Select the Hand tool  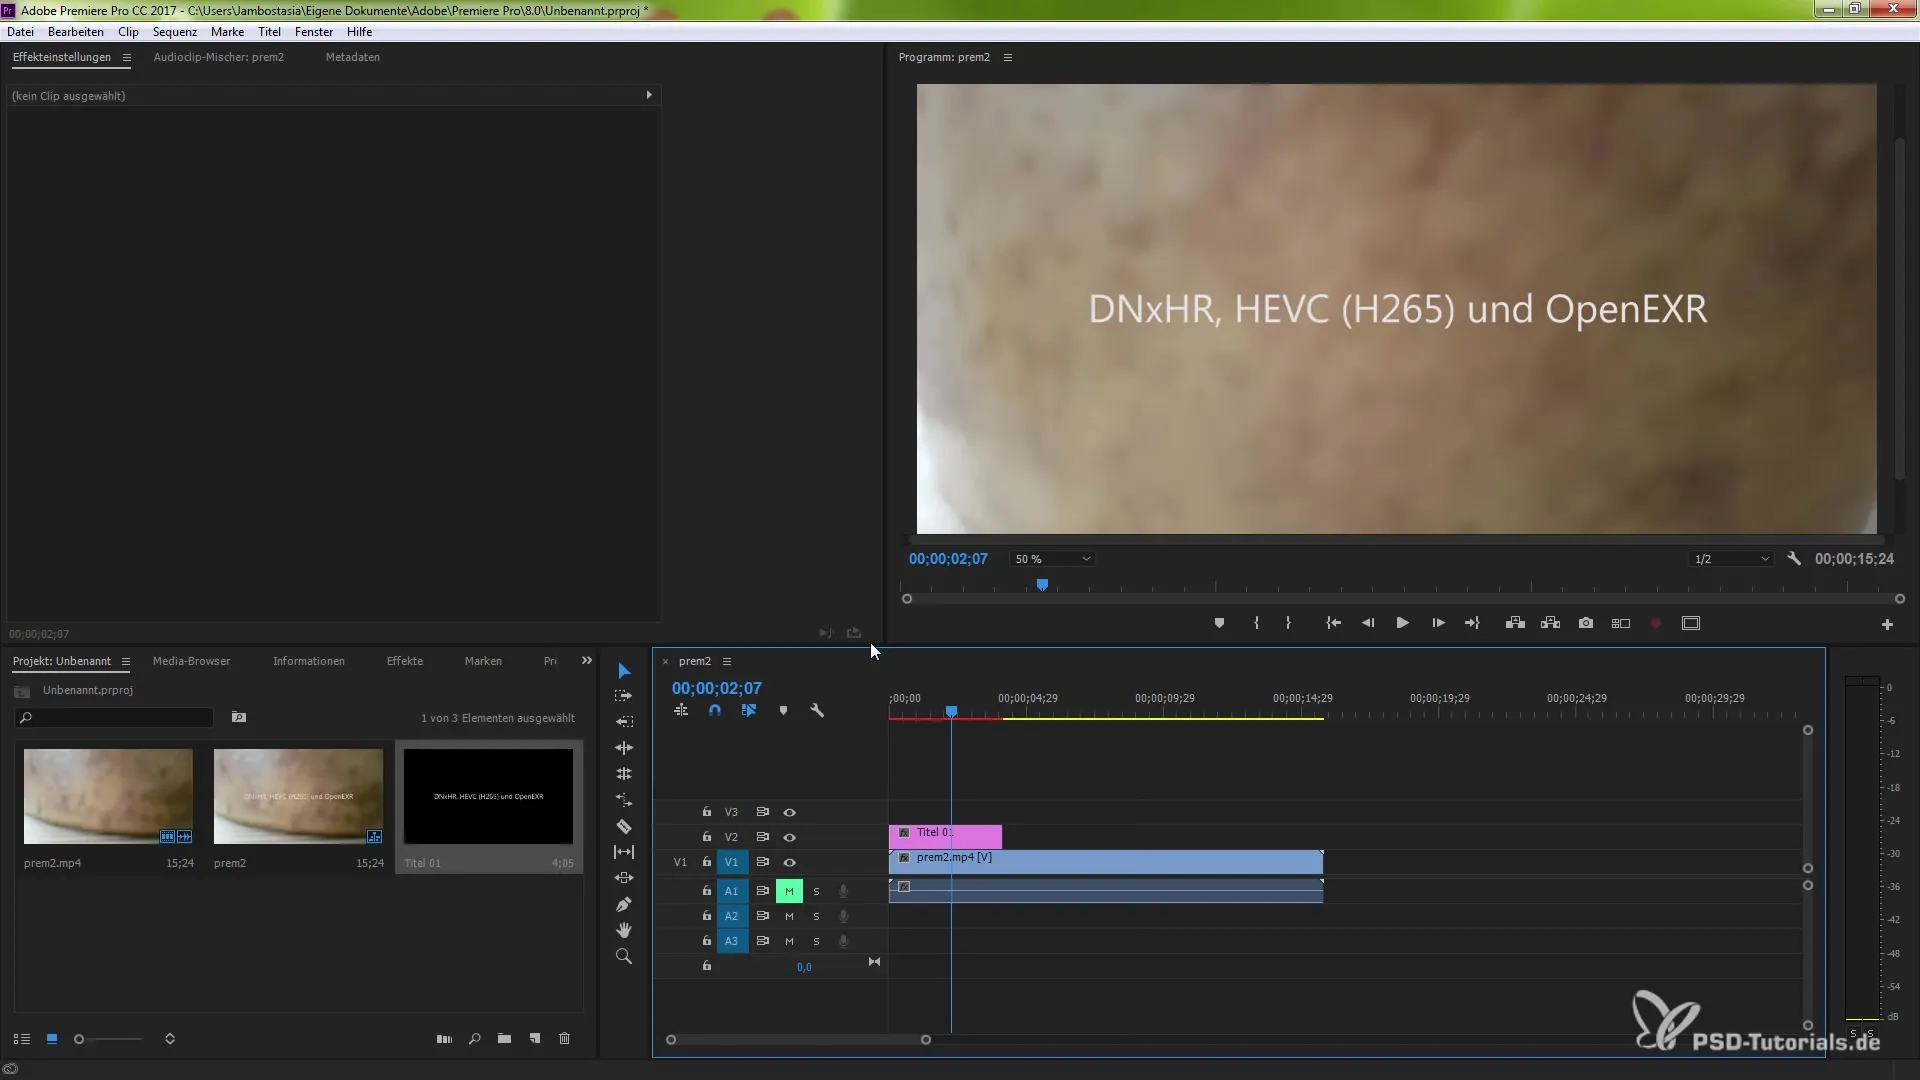pos(624,930)
